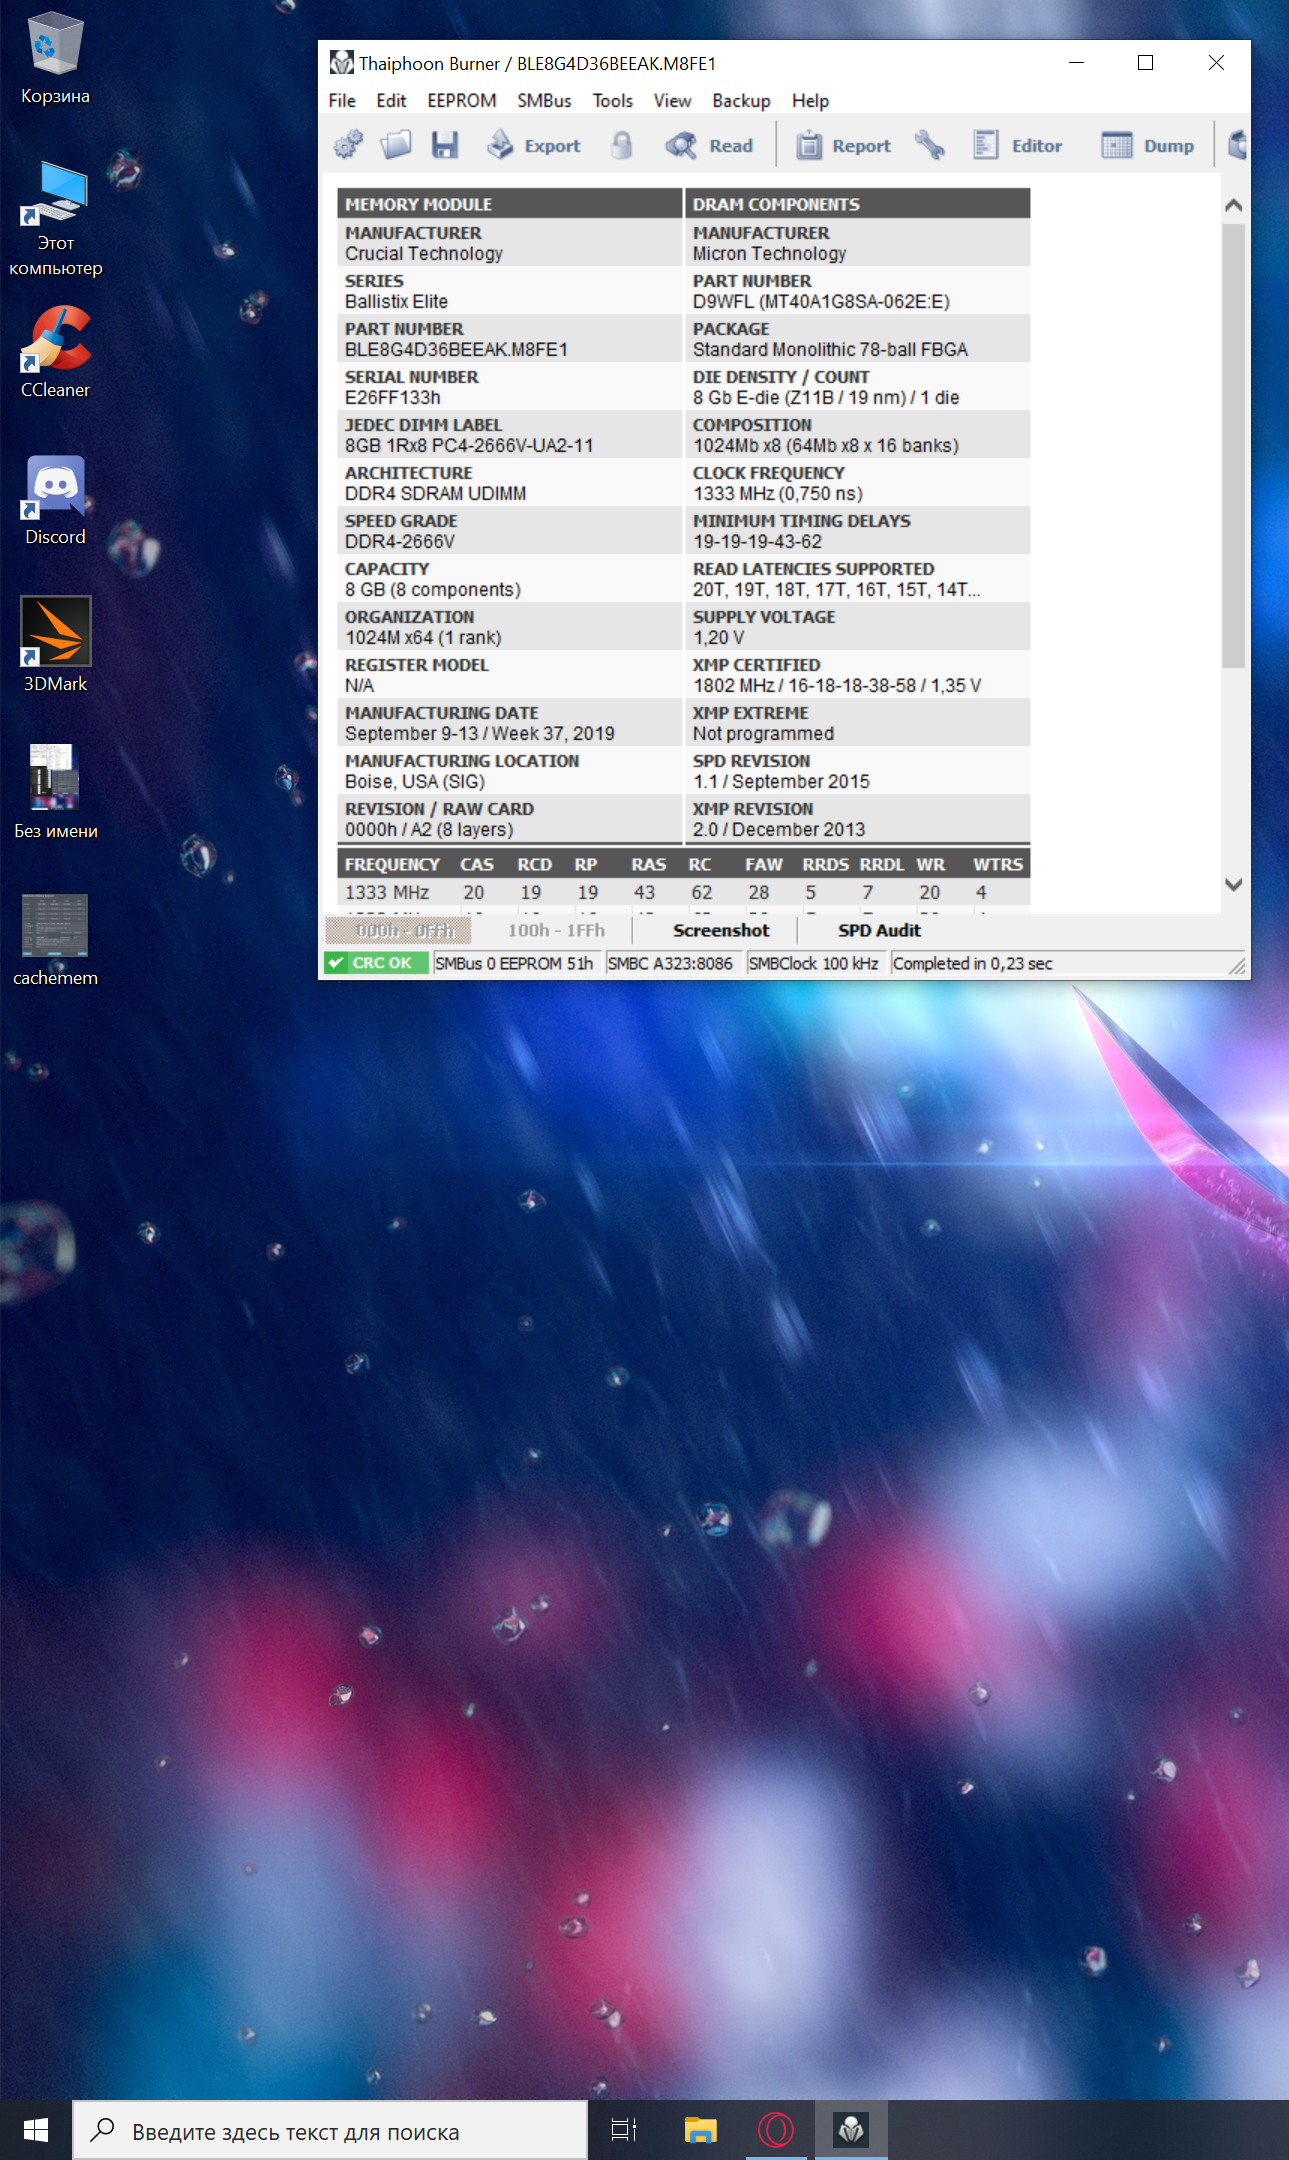The width and height of the screenshot is (1289, 2160).
Task: Click the BLE8G4D36BEEAK.M8FE1 part number value
Action: 456,350
